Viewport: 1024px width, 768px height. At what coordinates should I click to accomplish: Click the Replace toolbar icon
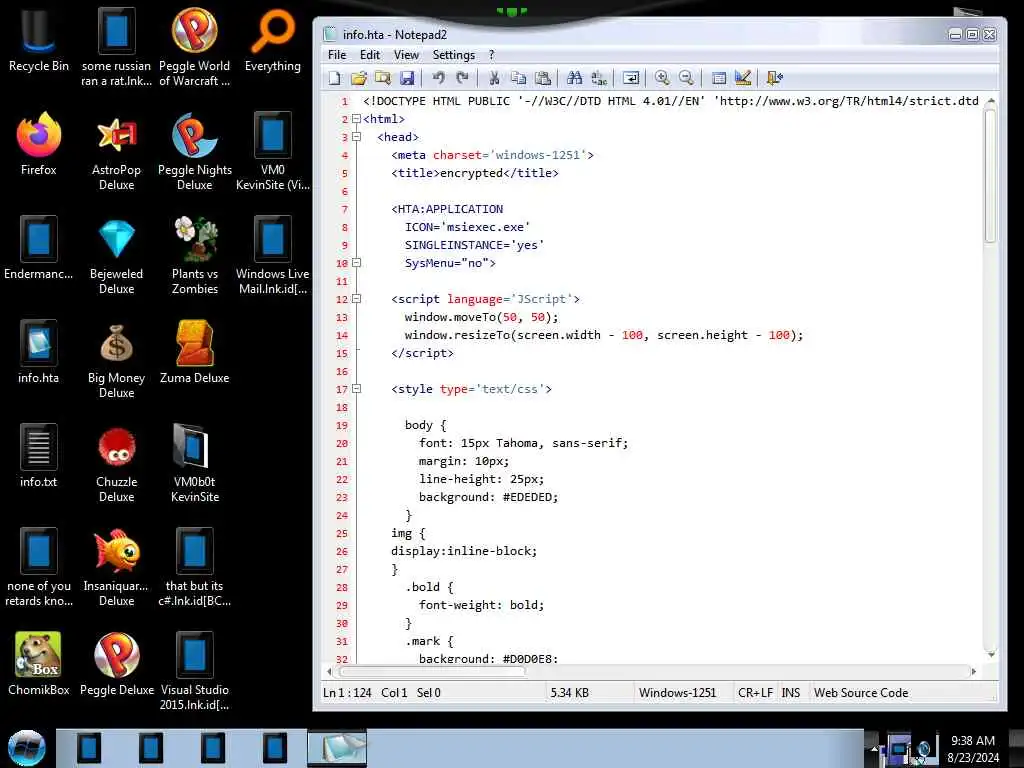pyautogui.click(x=599, y=78)
